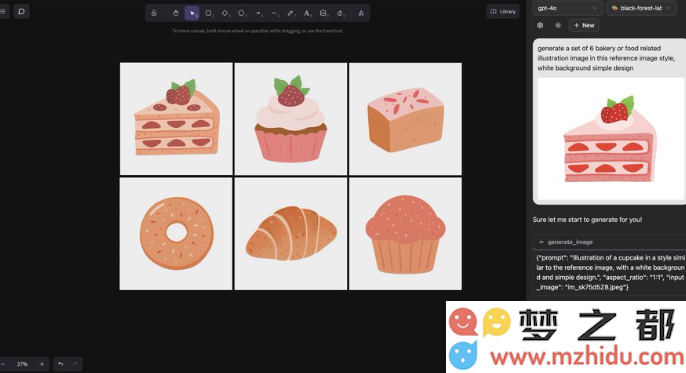
Task: Select the Diamond shape tool
Action: pos(225,13)
